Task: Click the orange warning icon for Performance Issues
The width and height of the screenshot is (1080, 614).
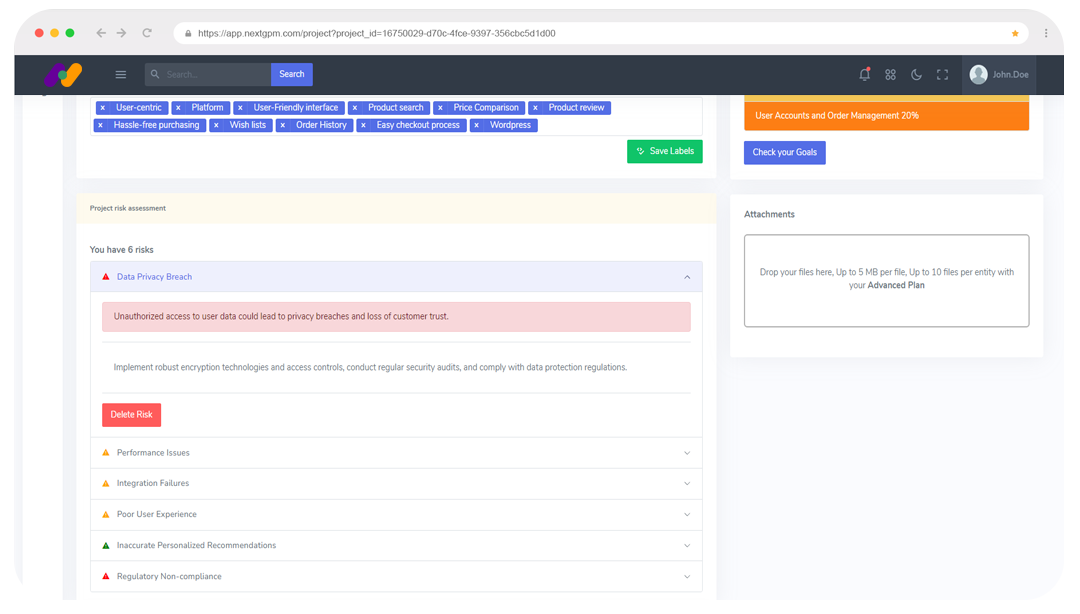Action: click(x=106, y=453)
